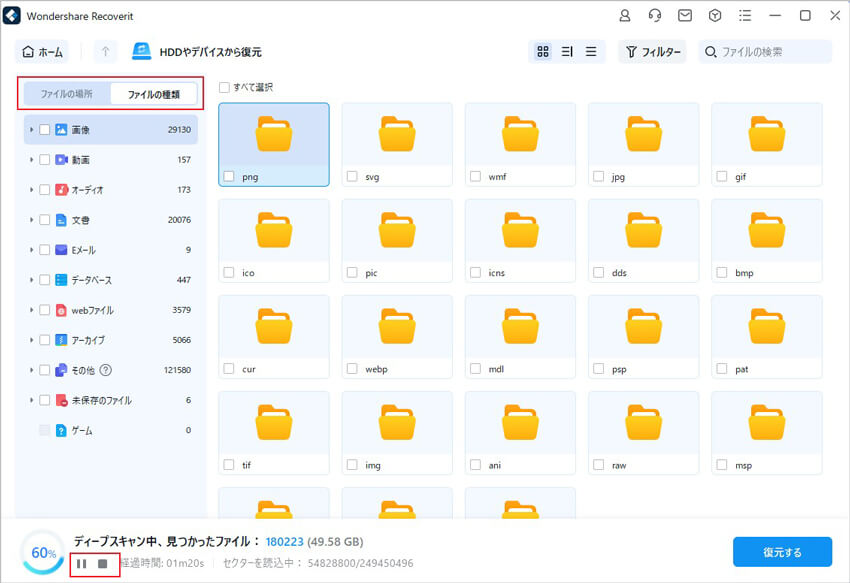
Task: Expand the アーカイブ tree node
Action: [x=31, y=340]
